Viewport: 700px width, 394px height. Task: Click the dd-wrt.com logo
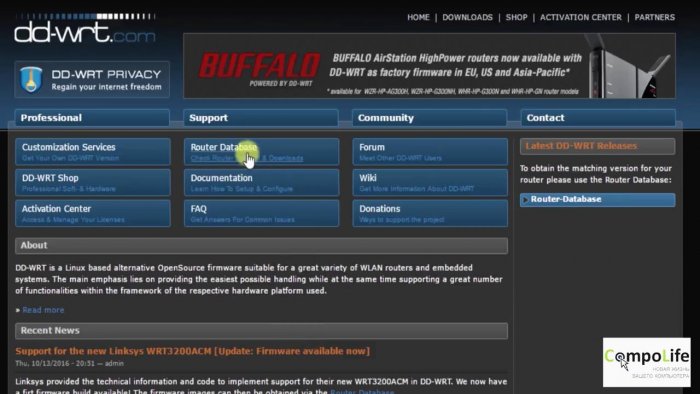pyautogui.click(x=85, y=29)
